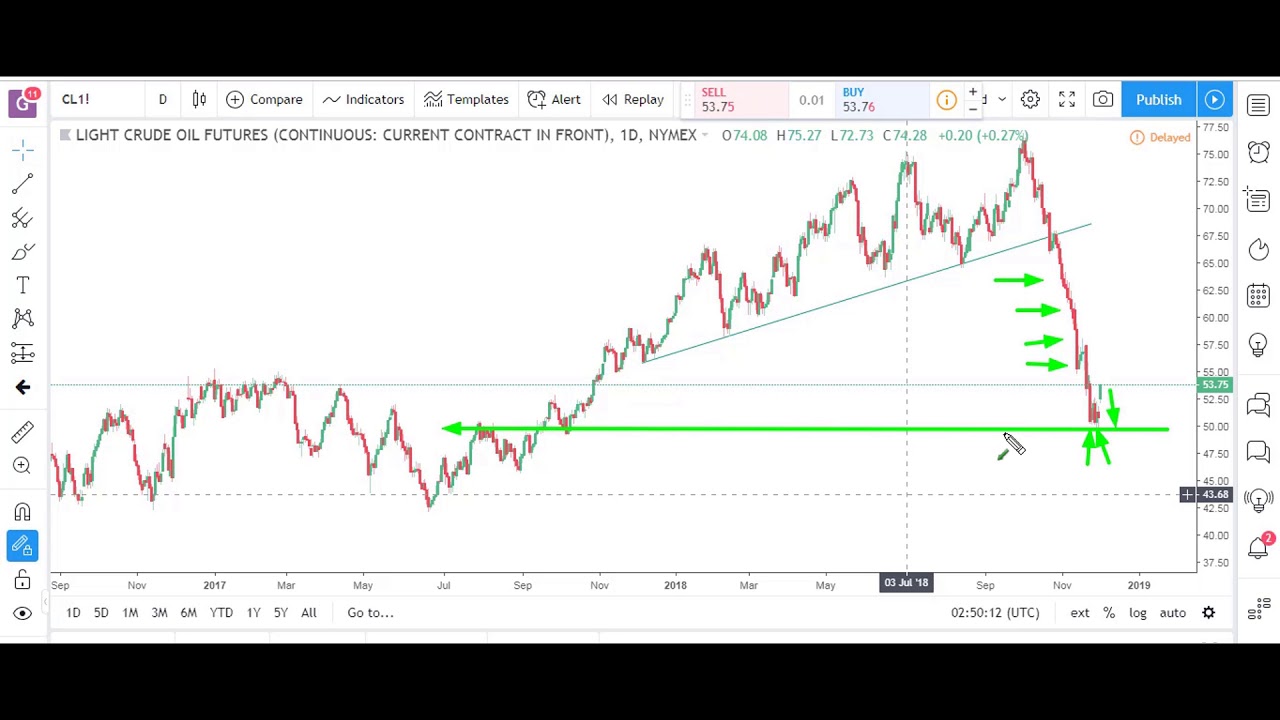Open chart settings with the gear icon
Screen dimensions: 1280x720
pyautogui.click(x=1030, y=99)
